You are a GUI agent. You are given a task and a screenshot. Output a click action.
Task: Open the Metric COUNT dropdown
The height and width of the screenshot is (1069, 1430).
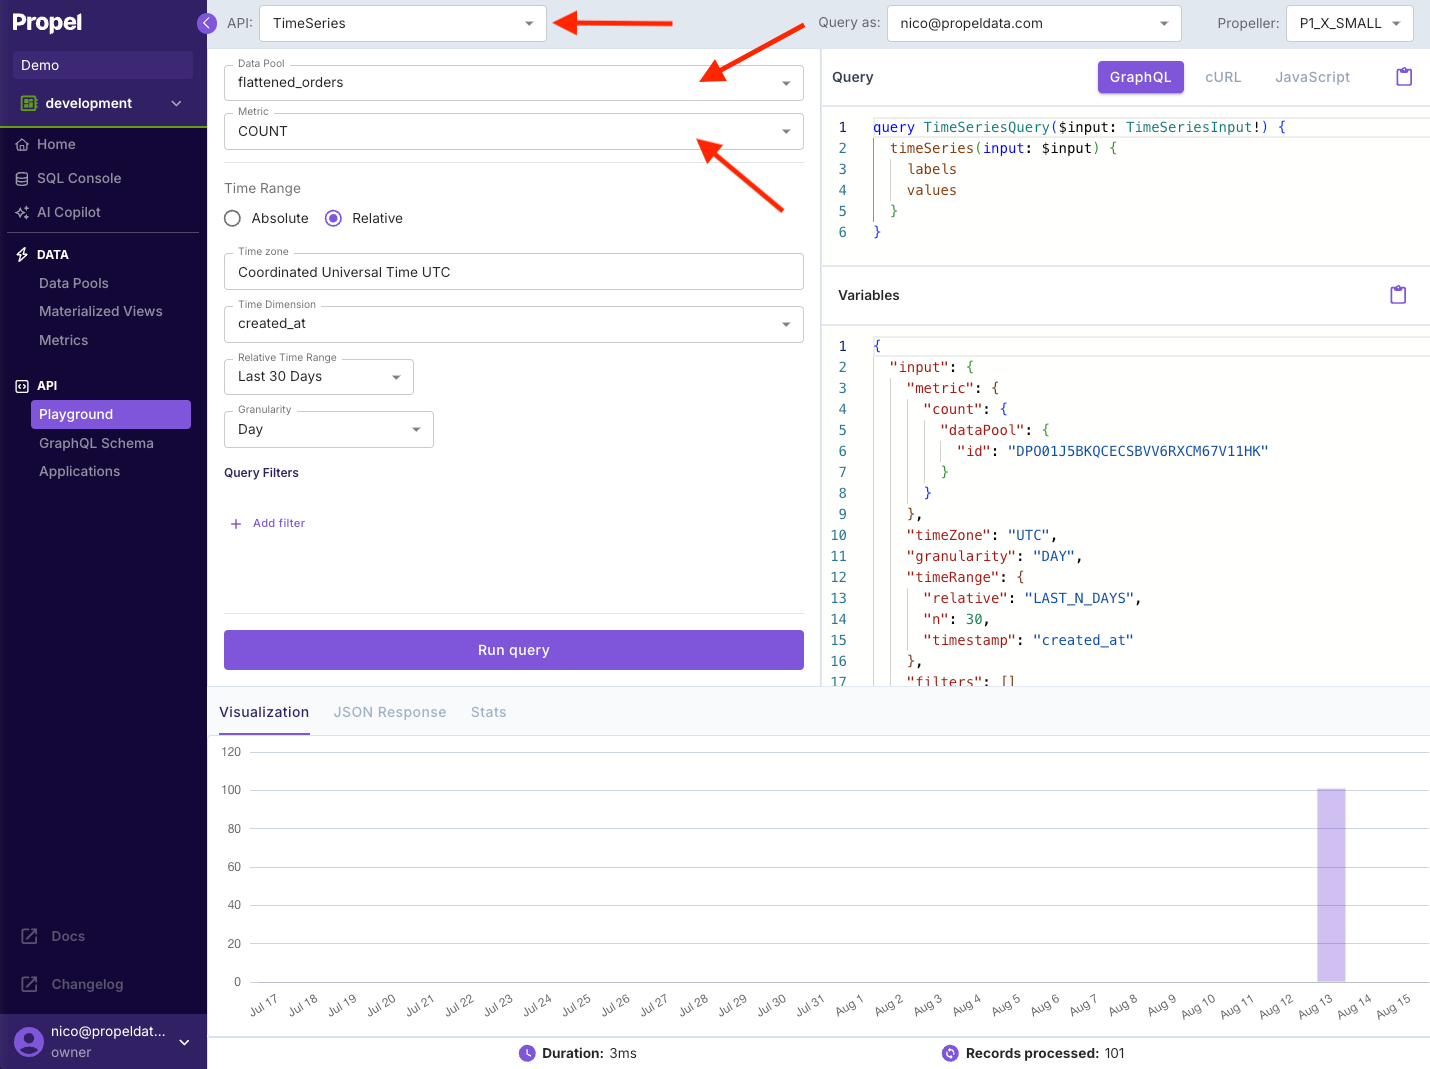[x=514, y=131]
